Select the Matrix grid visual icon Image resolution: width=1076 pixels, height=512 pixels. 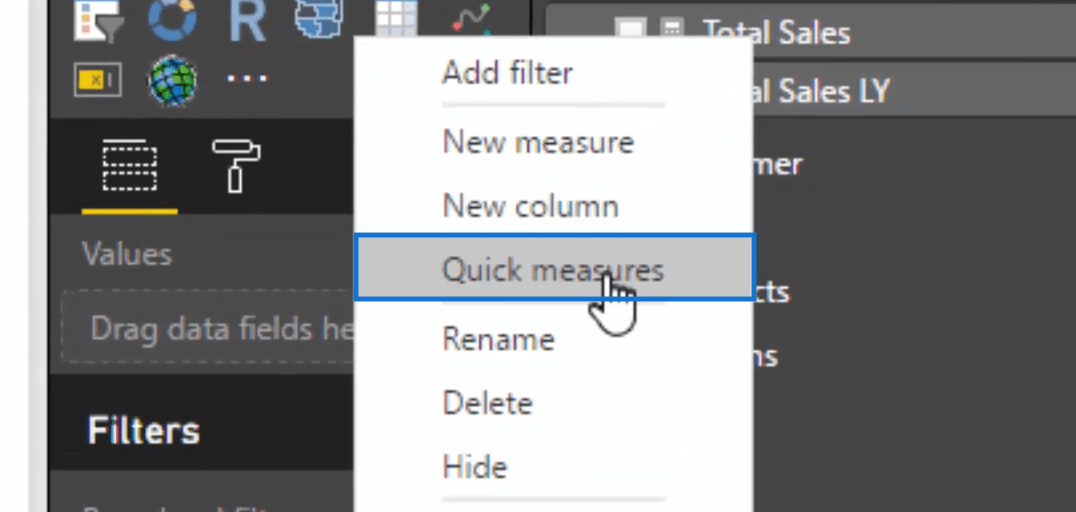point(397,19)
